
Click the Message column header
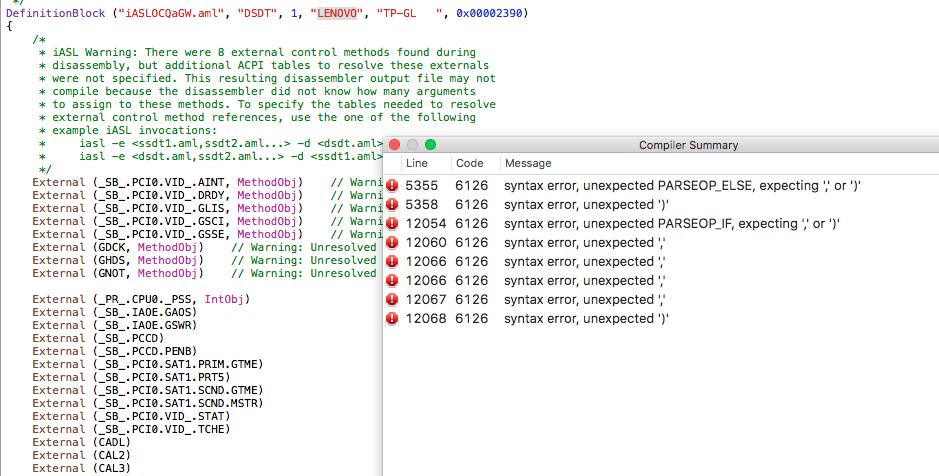tap(527, 163)
